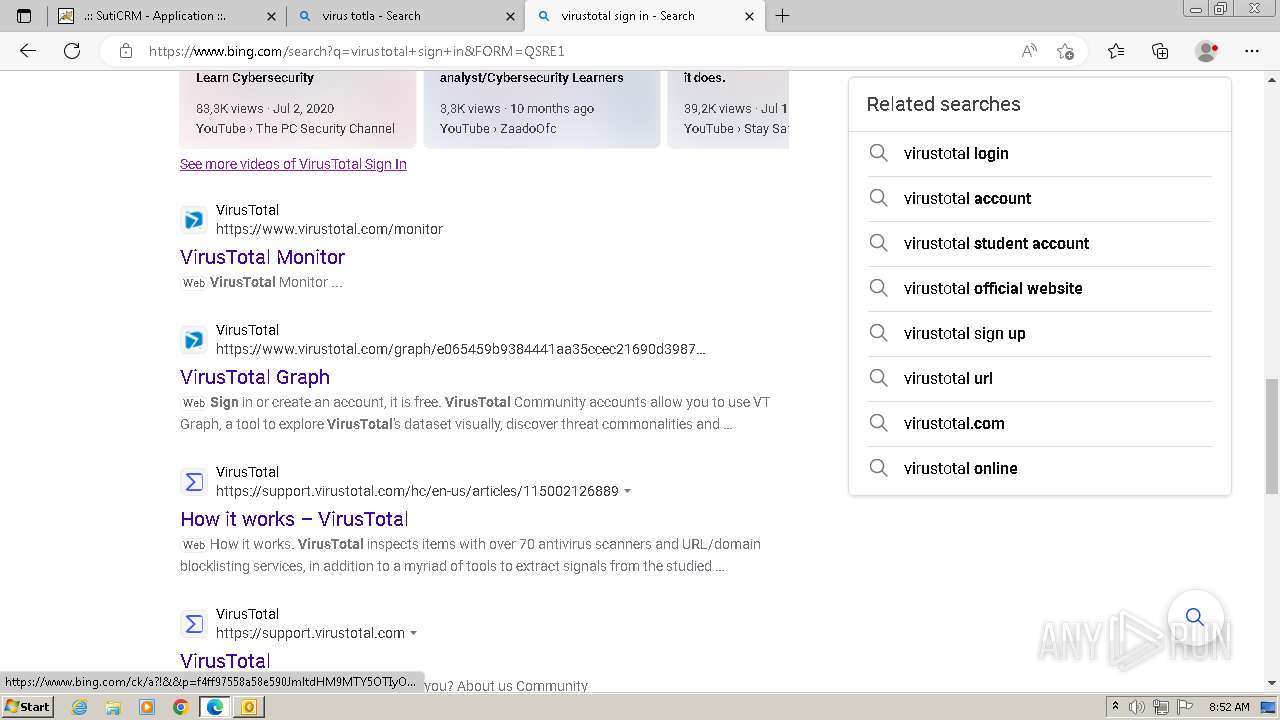Screen dimensions: 1280x720
Task: Click the VirusTotal Monitor result favicon
Action: pyautogui.click(x=194, y=219)
